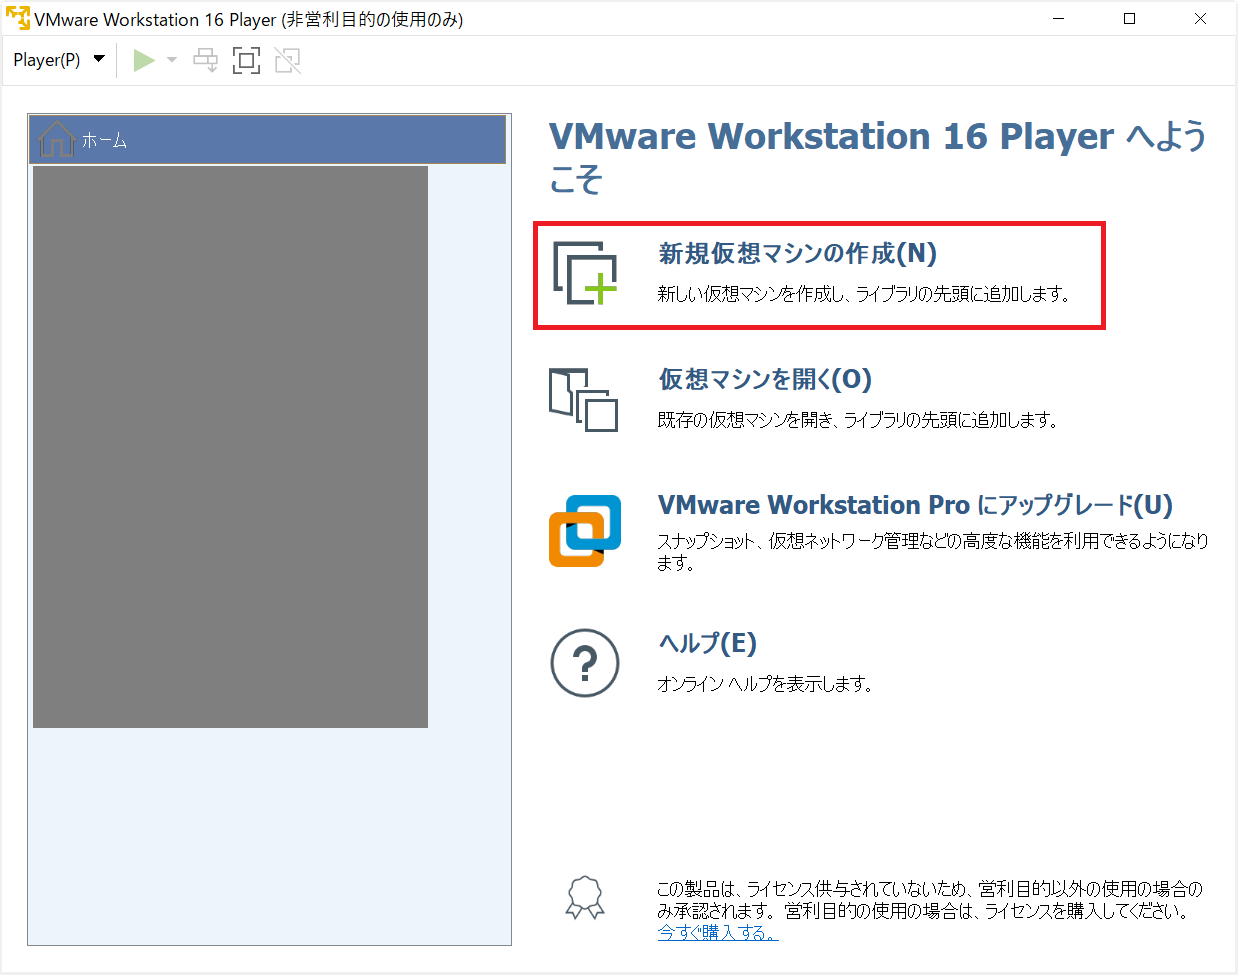This screenshot has width=1238, height=975.
Task: Click the text 既存の仮想マシンを開き、ライブラリの先頭に追加します。
Action: point(858,420)
